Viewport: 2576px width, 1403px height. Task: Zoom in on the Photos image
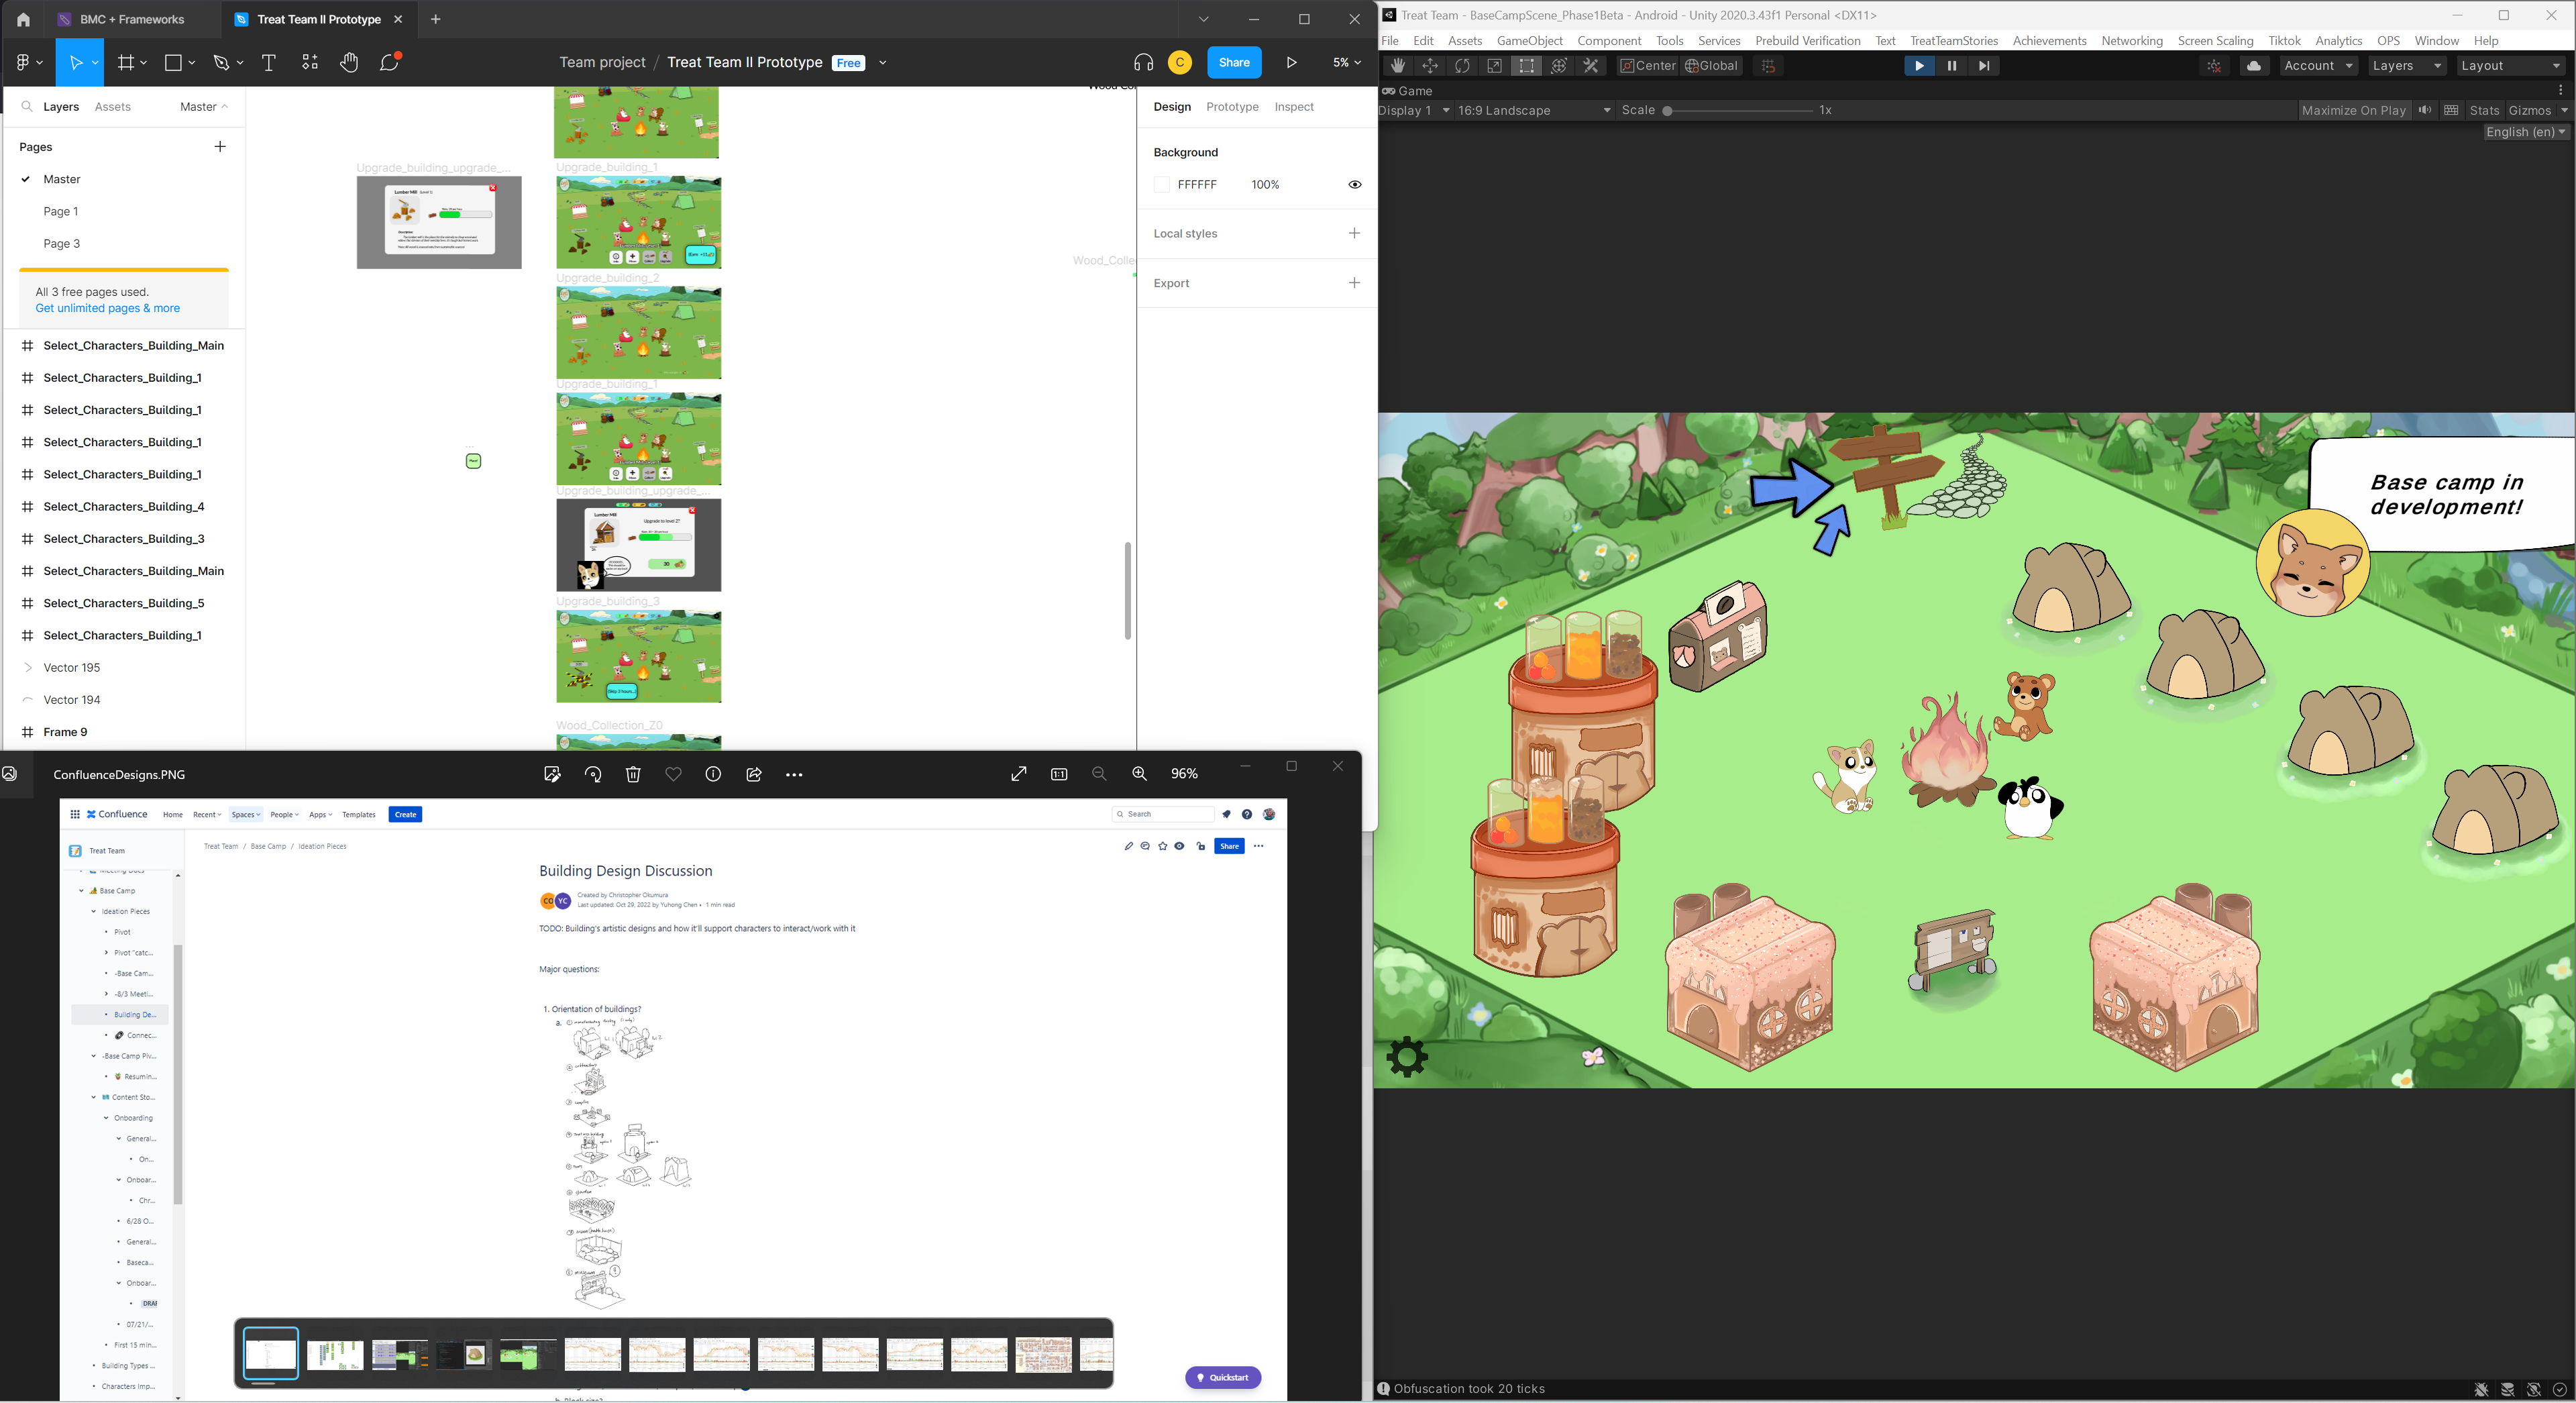point(1139,774)
